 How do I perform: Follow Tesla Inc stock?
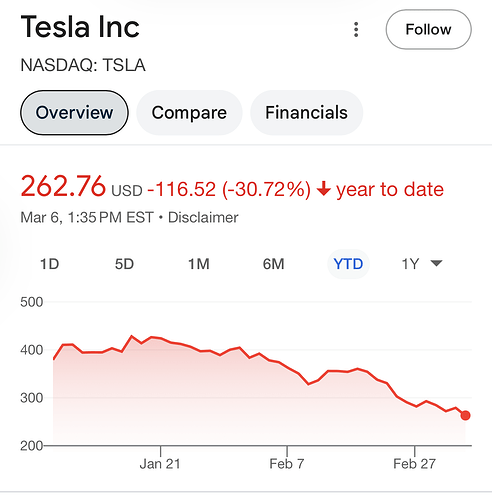click(x=428, y=29)
